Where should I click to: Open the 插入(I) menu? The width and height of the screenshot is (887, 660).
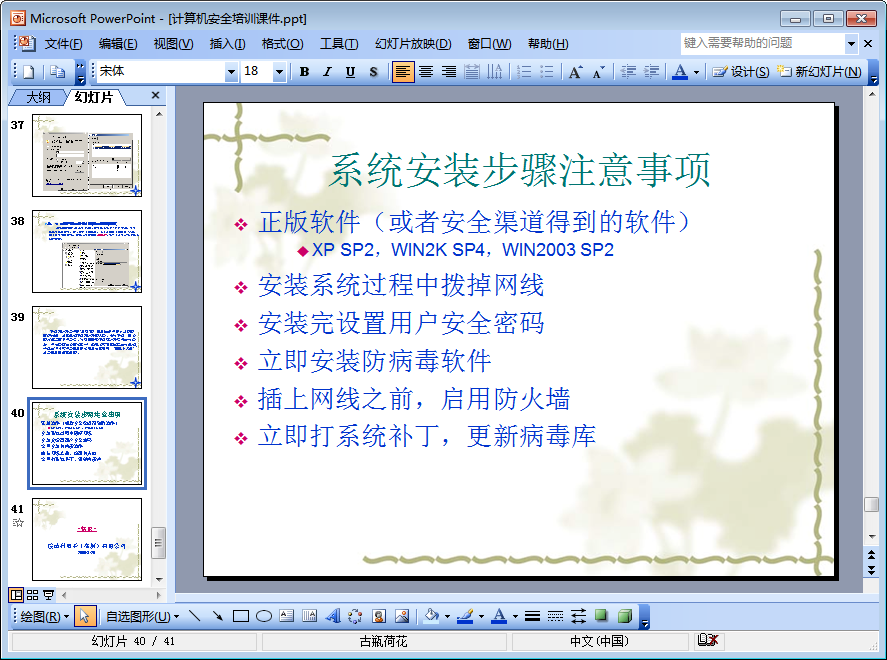pos(227,44)
